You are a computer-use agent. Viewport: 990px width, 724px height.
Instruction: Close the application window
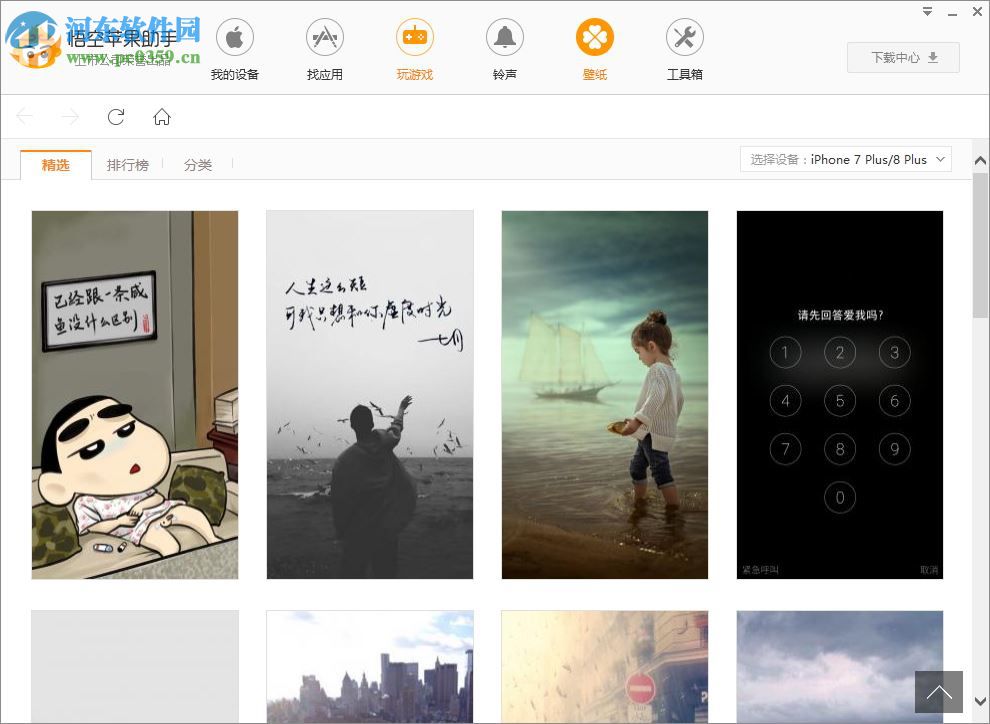977,11
